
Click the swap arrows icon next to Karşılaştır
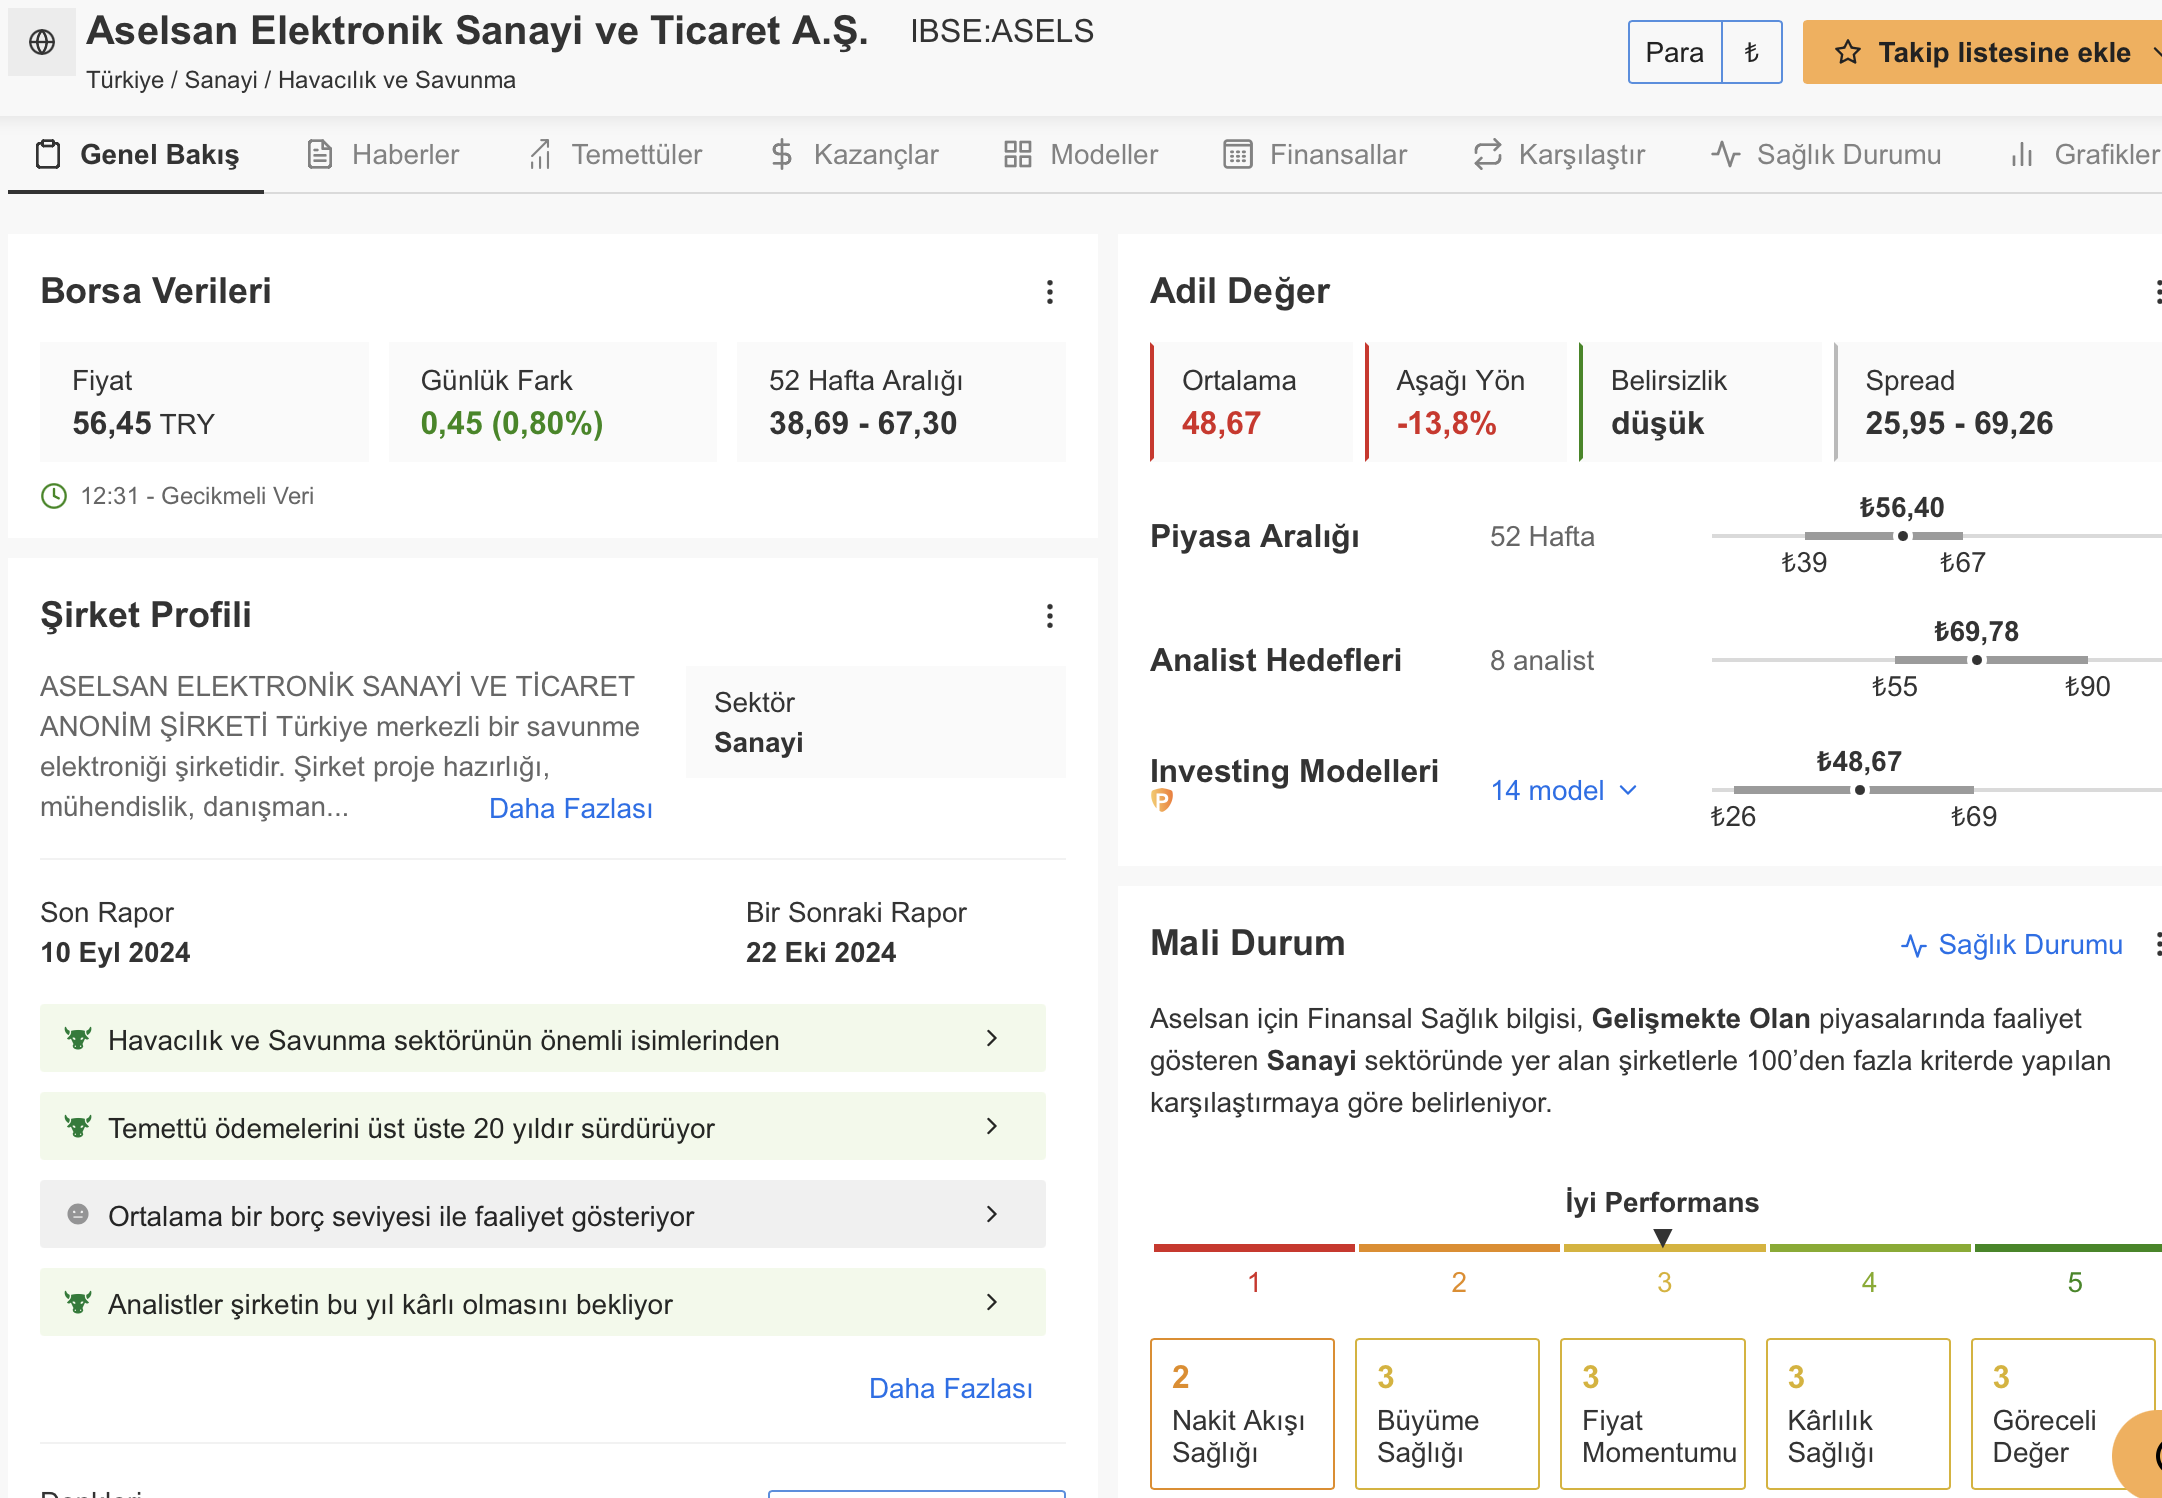(x=1487, y=154)
